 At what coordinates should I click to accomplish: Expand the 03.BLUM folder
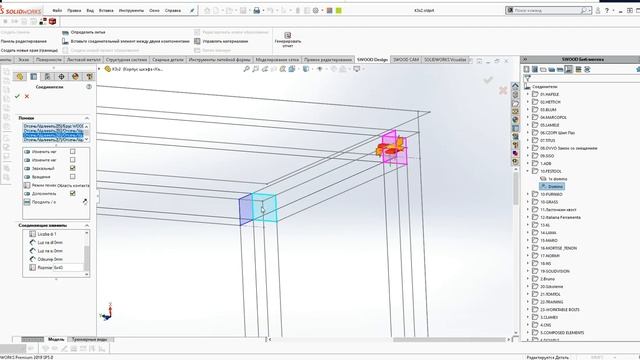click(528, 110)
